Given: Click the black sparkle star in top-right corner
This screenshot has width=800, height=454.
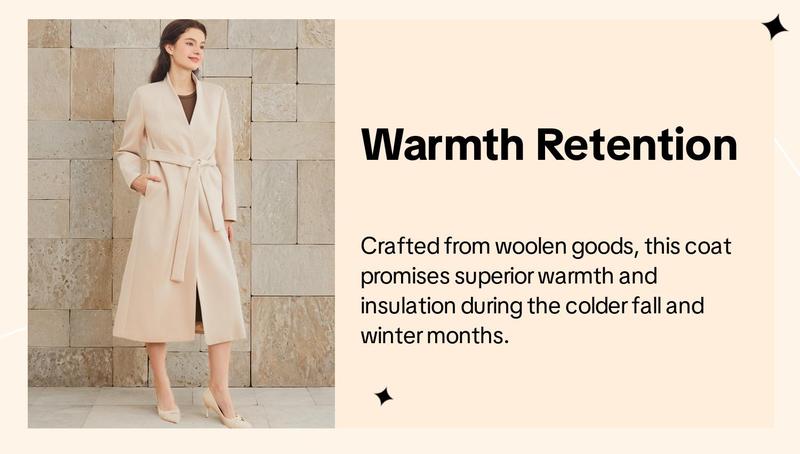Looking at the screenshot, I should [x=775, y=27].
